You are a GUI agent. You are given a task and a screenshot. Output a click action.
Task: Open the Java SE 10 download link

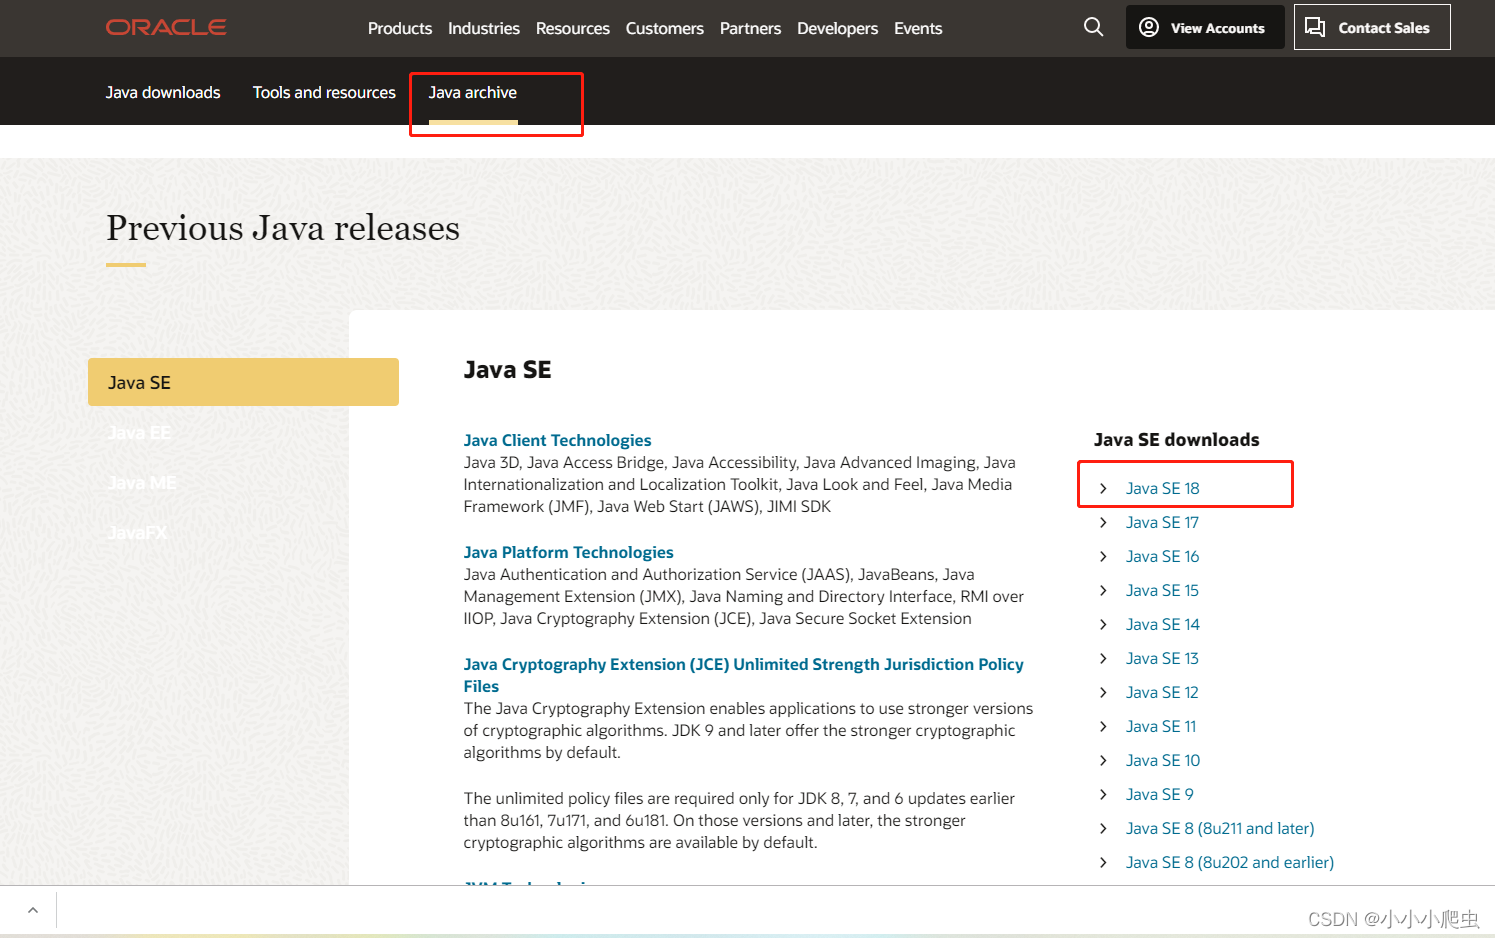pos(1163,760)
